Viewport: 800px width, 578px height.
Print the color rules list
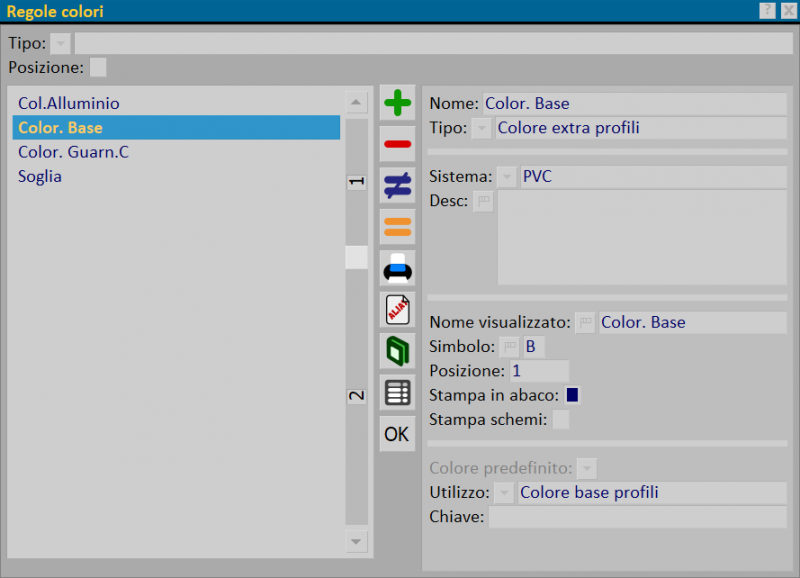pos(397,268)
